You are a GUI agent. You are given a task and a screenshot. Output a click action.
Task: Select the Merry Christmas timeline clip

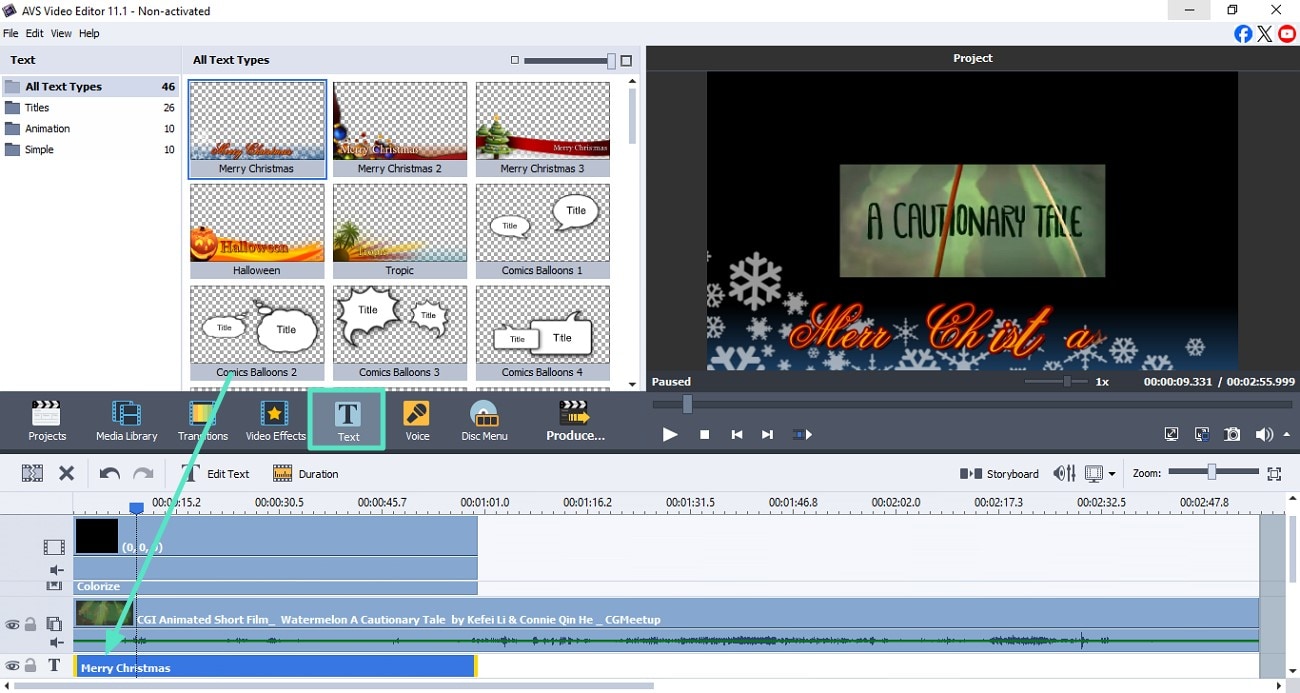[x=276, y=667]
